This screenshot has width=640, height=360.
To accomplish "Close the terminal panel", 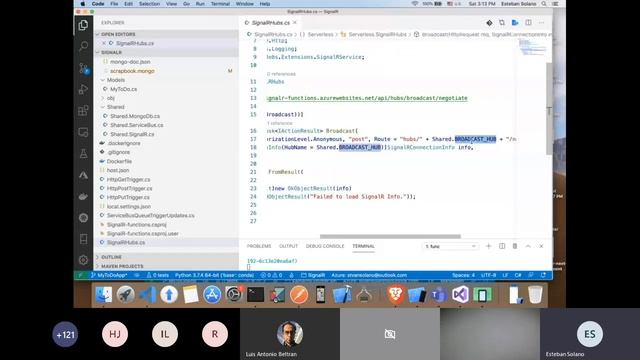I will tap(541, 246).
